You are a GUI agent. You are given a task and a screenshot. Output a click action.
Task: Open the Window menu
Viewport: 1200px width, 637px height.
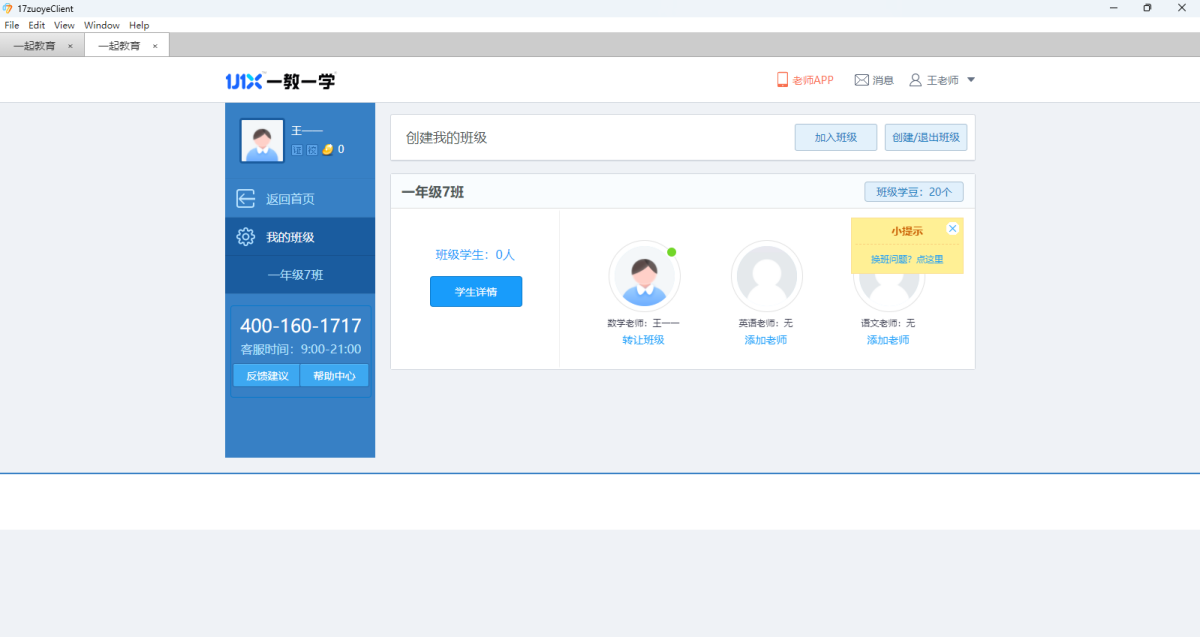point(101,25)
